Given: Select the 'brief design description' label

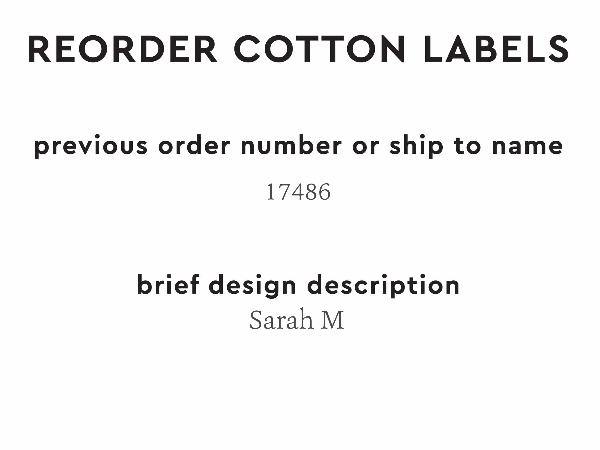Looking at the screenshot, I should [x=298, y=285].
